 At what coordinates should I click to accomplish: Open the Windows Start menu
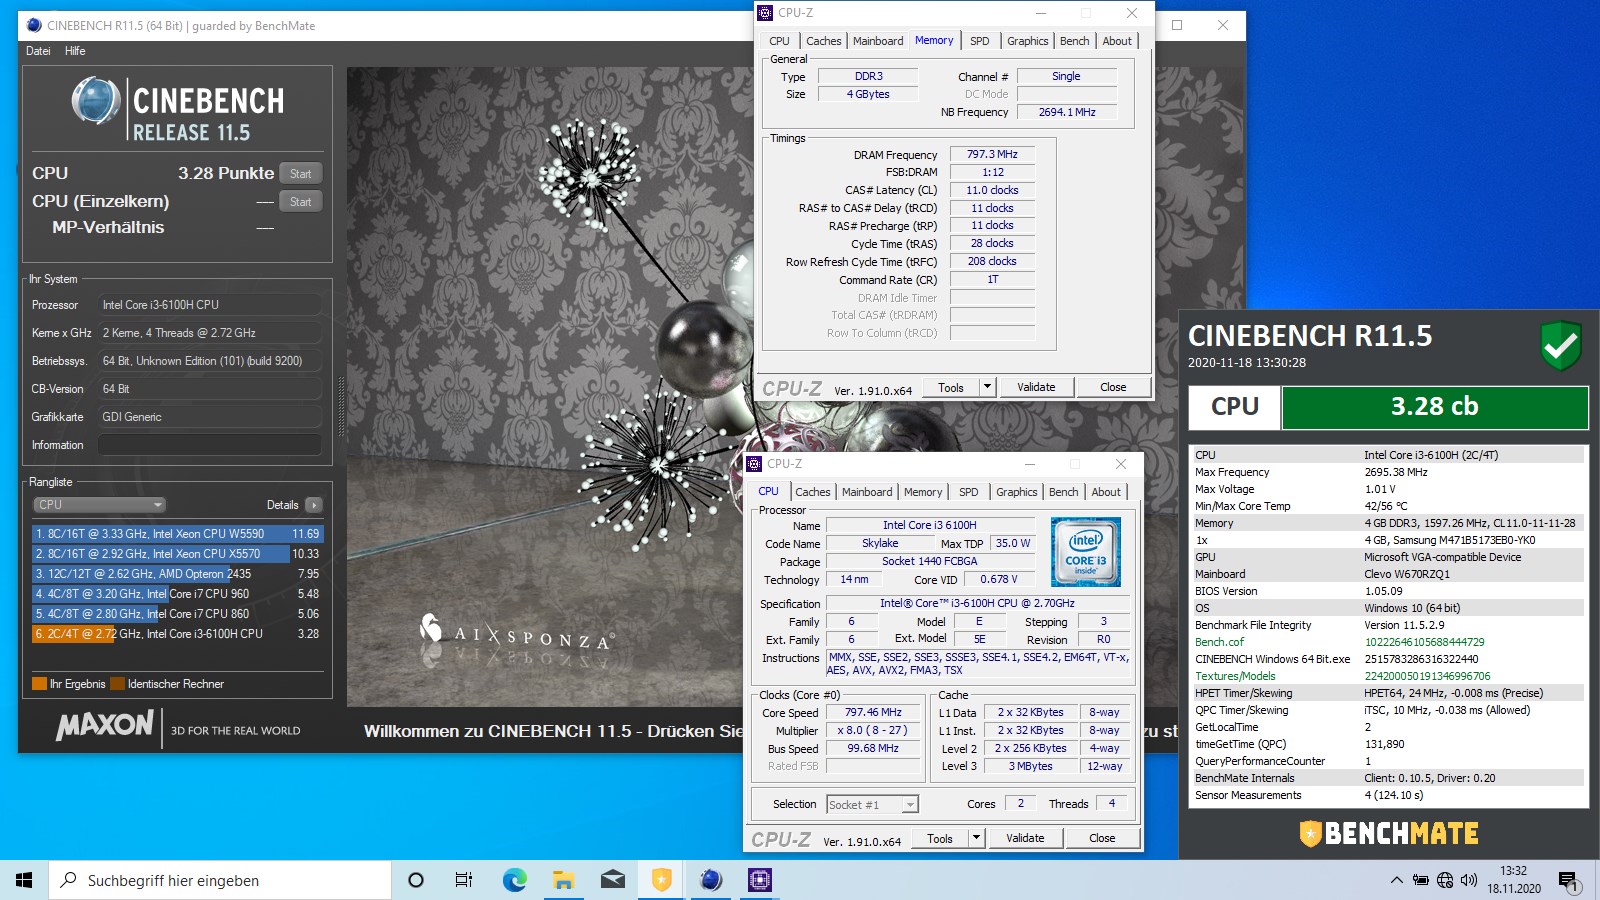coord(24,880)
